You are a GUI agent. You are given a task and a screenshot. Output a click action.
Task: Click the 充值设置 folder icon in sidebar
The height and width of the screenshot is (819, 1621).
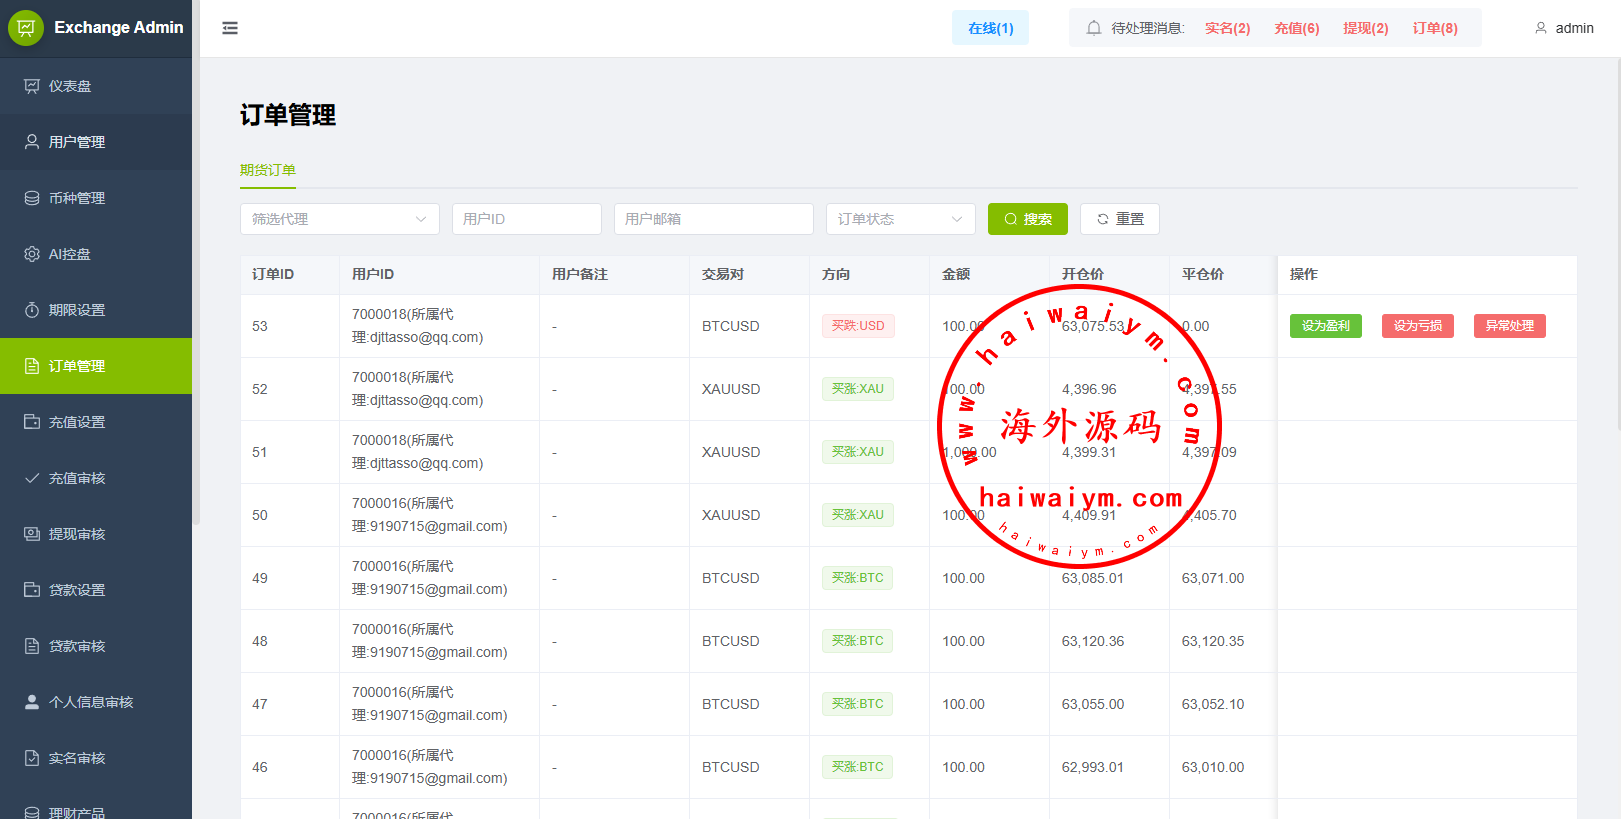pyautogui.click(x=32, y=422)
